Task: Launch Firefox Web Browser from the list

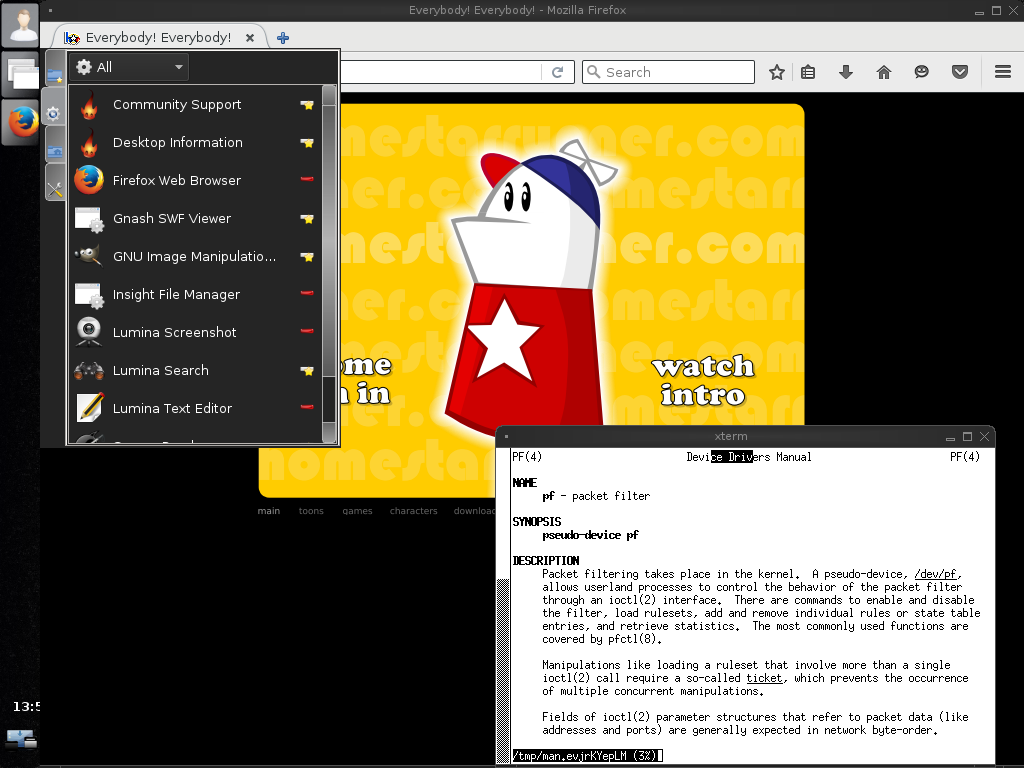Action: click(x=195, y=181)
